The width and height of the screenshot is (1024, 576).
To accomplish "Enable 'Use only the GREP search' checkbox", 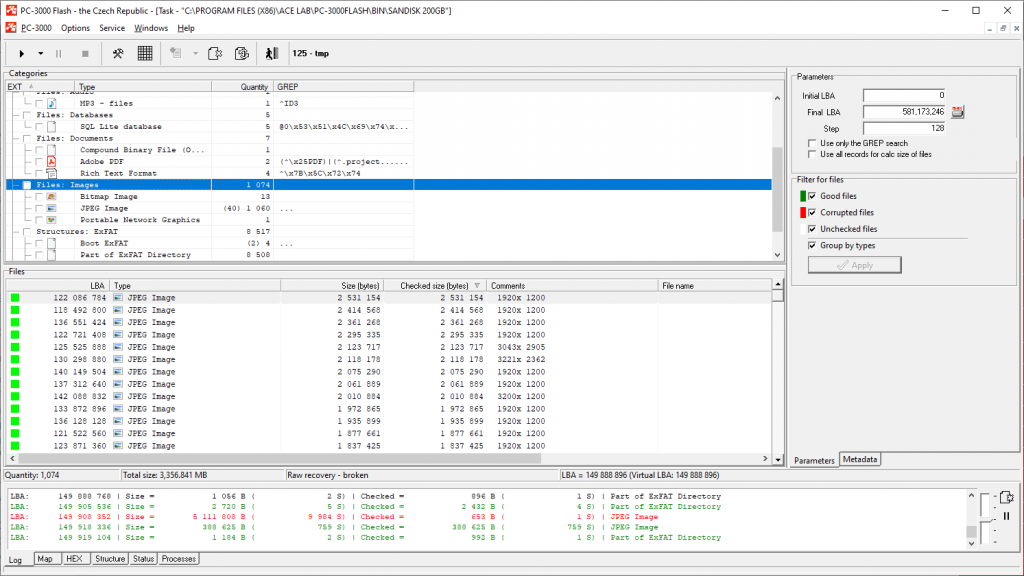I will [x=812, y=143].
